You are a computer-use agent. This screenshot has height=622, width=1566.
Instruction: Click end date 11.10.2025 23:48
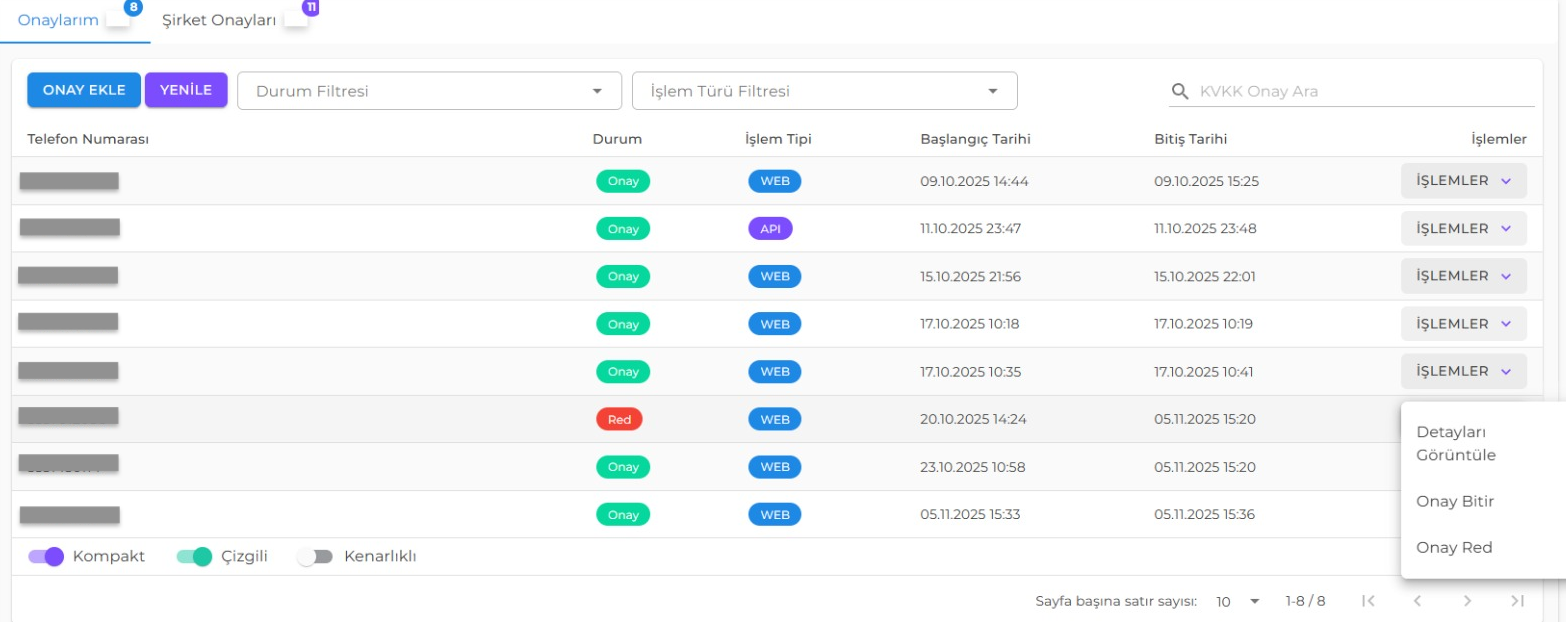[1205, 229]
